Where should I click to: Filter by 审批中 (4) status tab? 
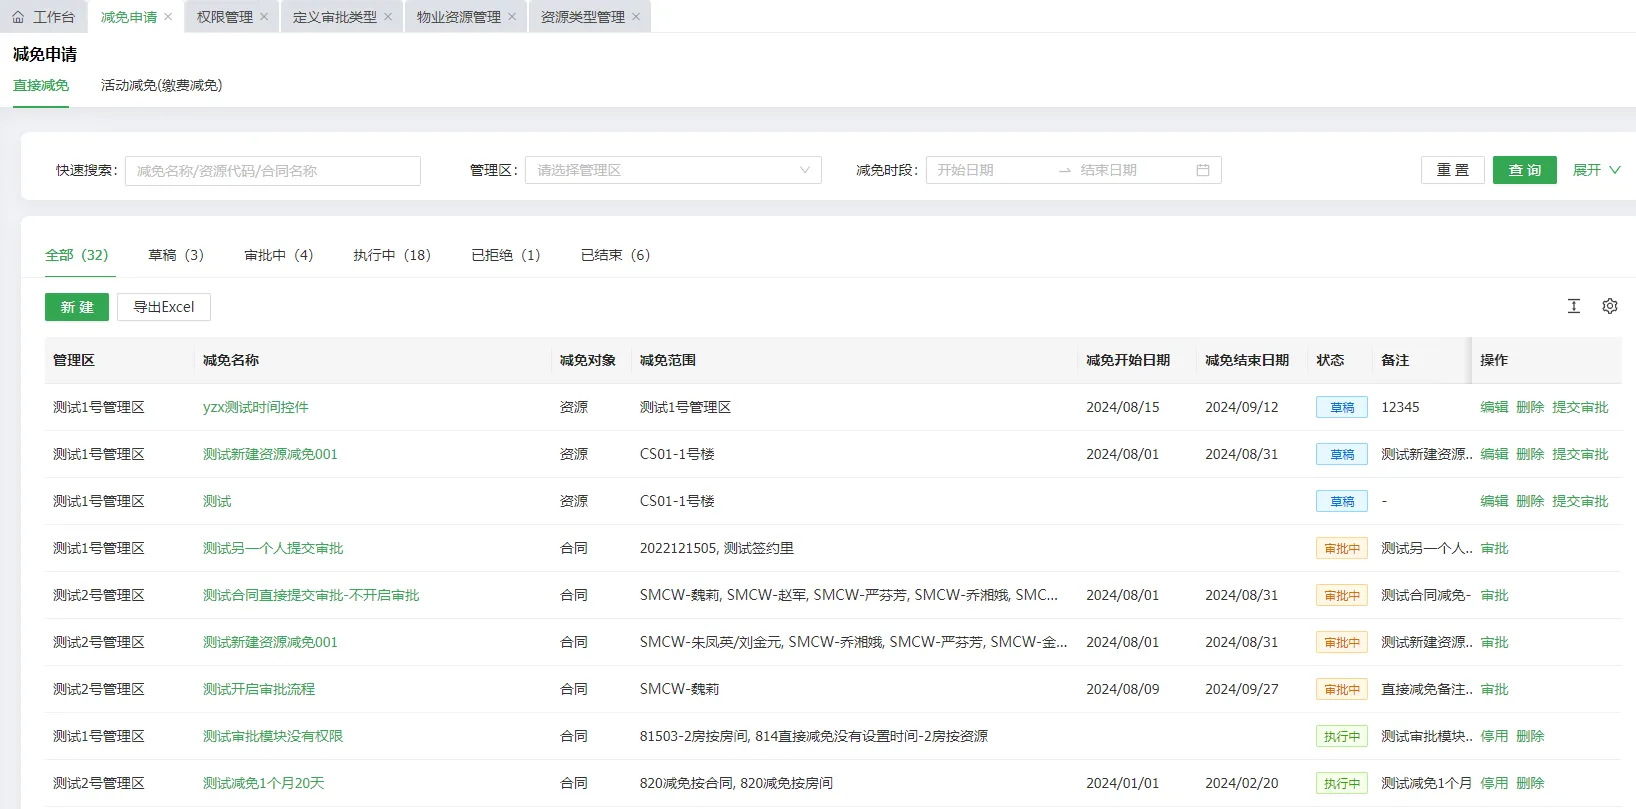(x=279, y=255)
